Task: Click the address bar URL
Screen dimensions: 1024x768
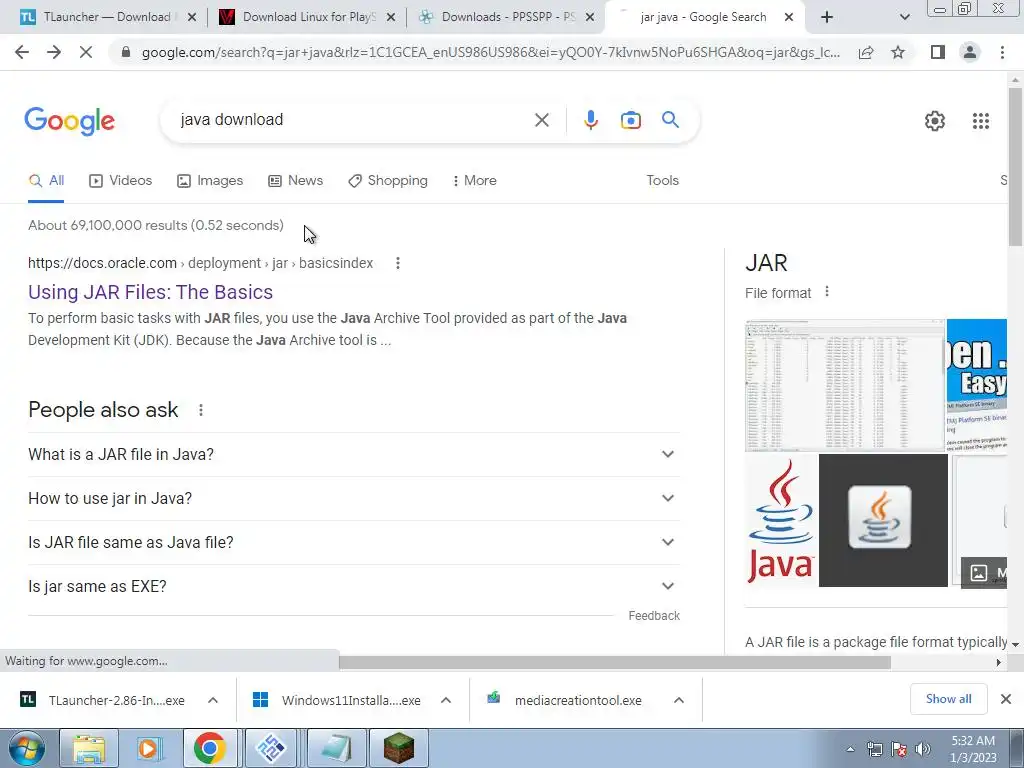Action: click(x=490, y=52)
